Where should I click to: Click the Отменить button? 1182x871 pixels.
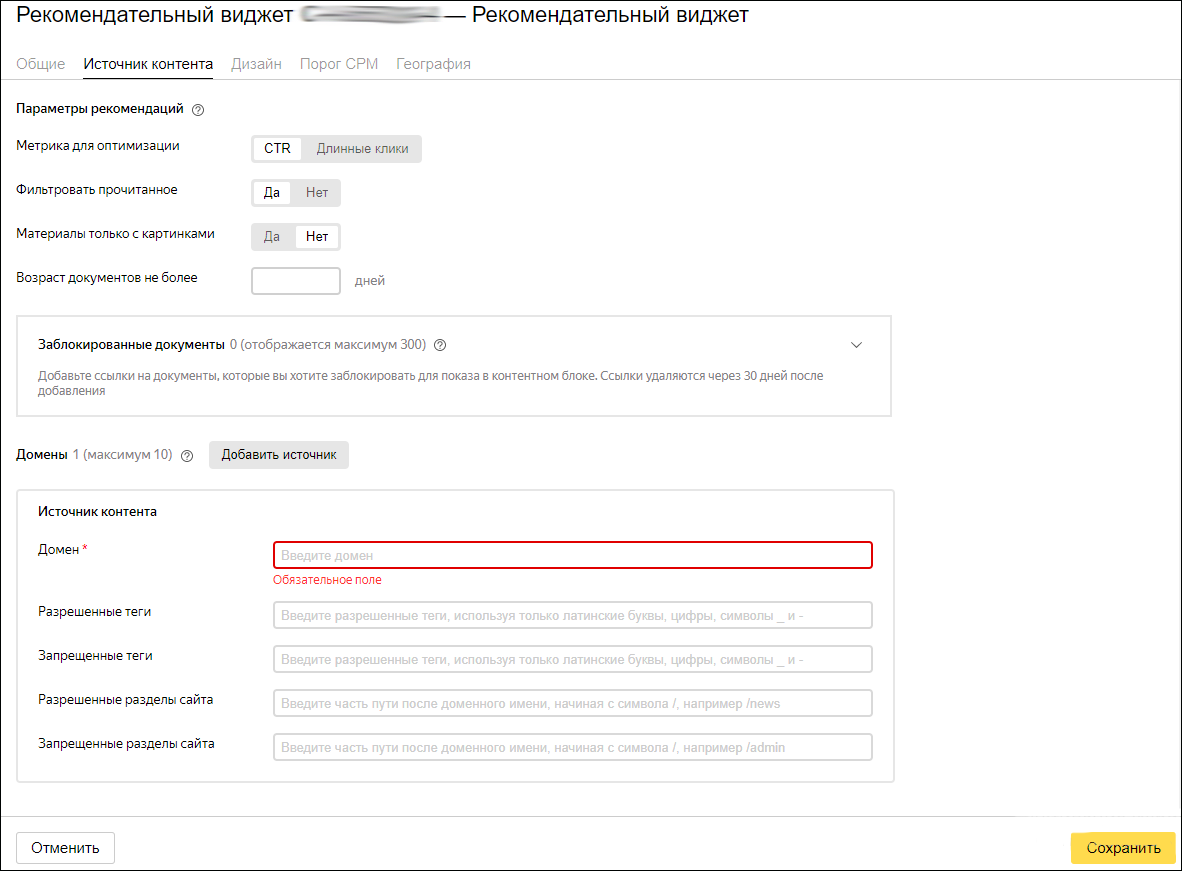(66, 848)
